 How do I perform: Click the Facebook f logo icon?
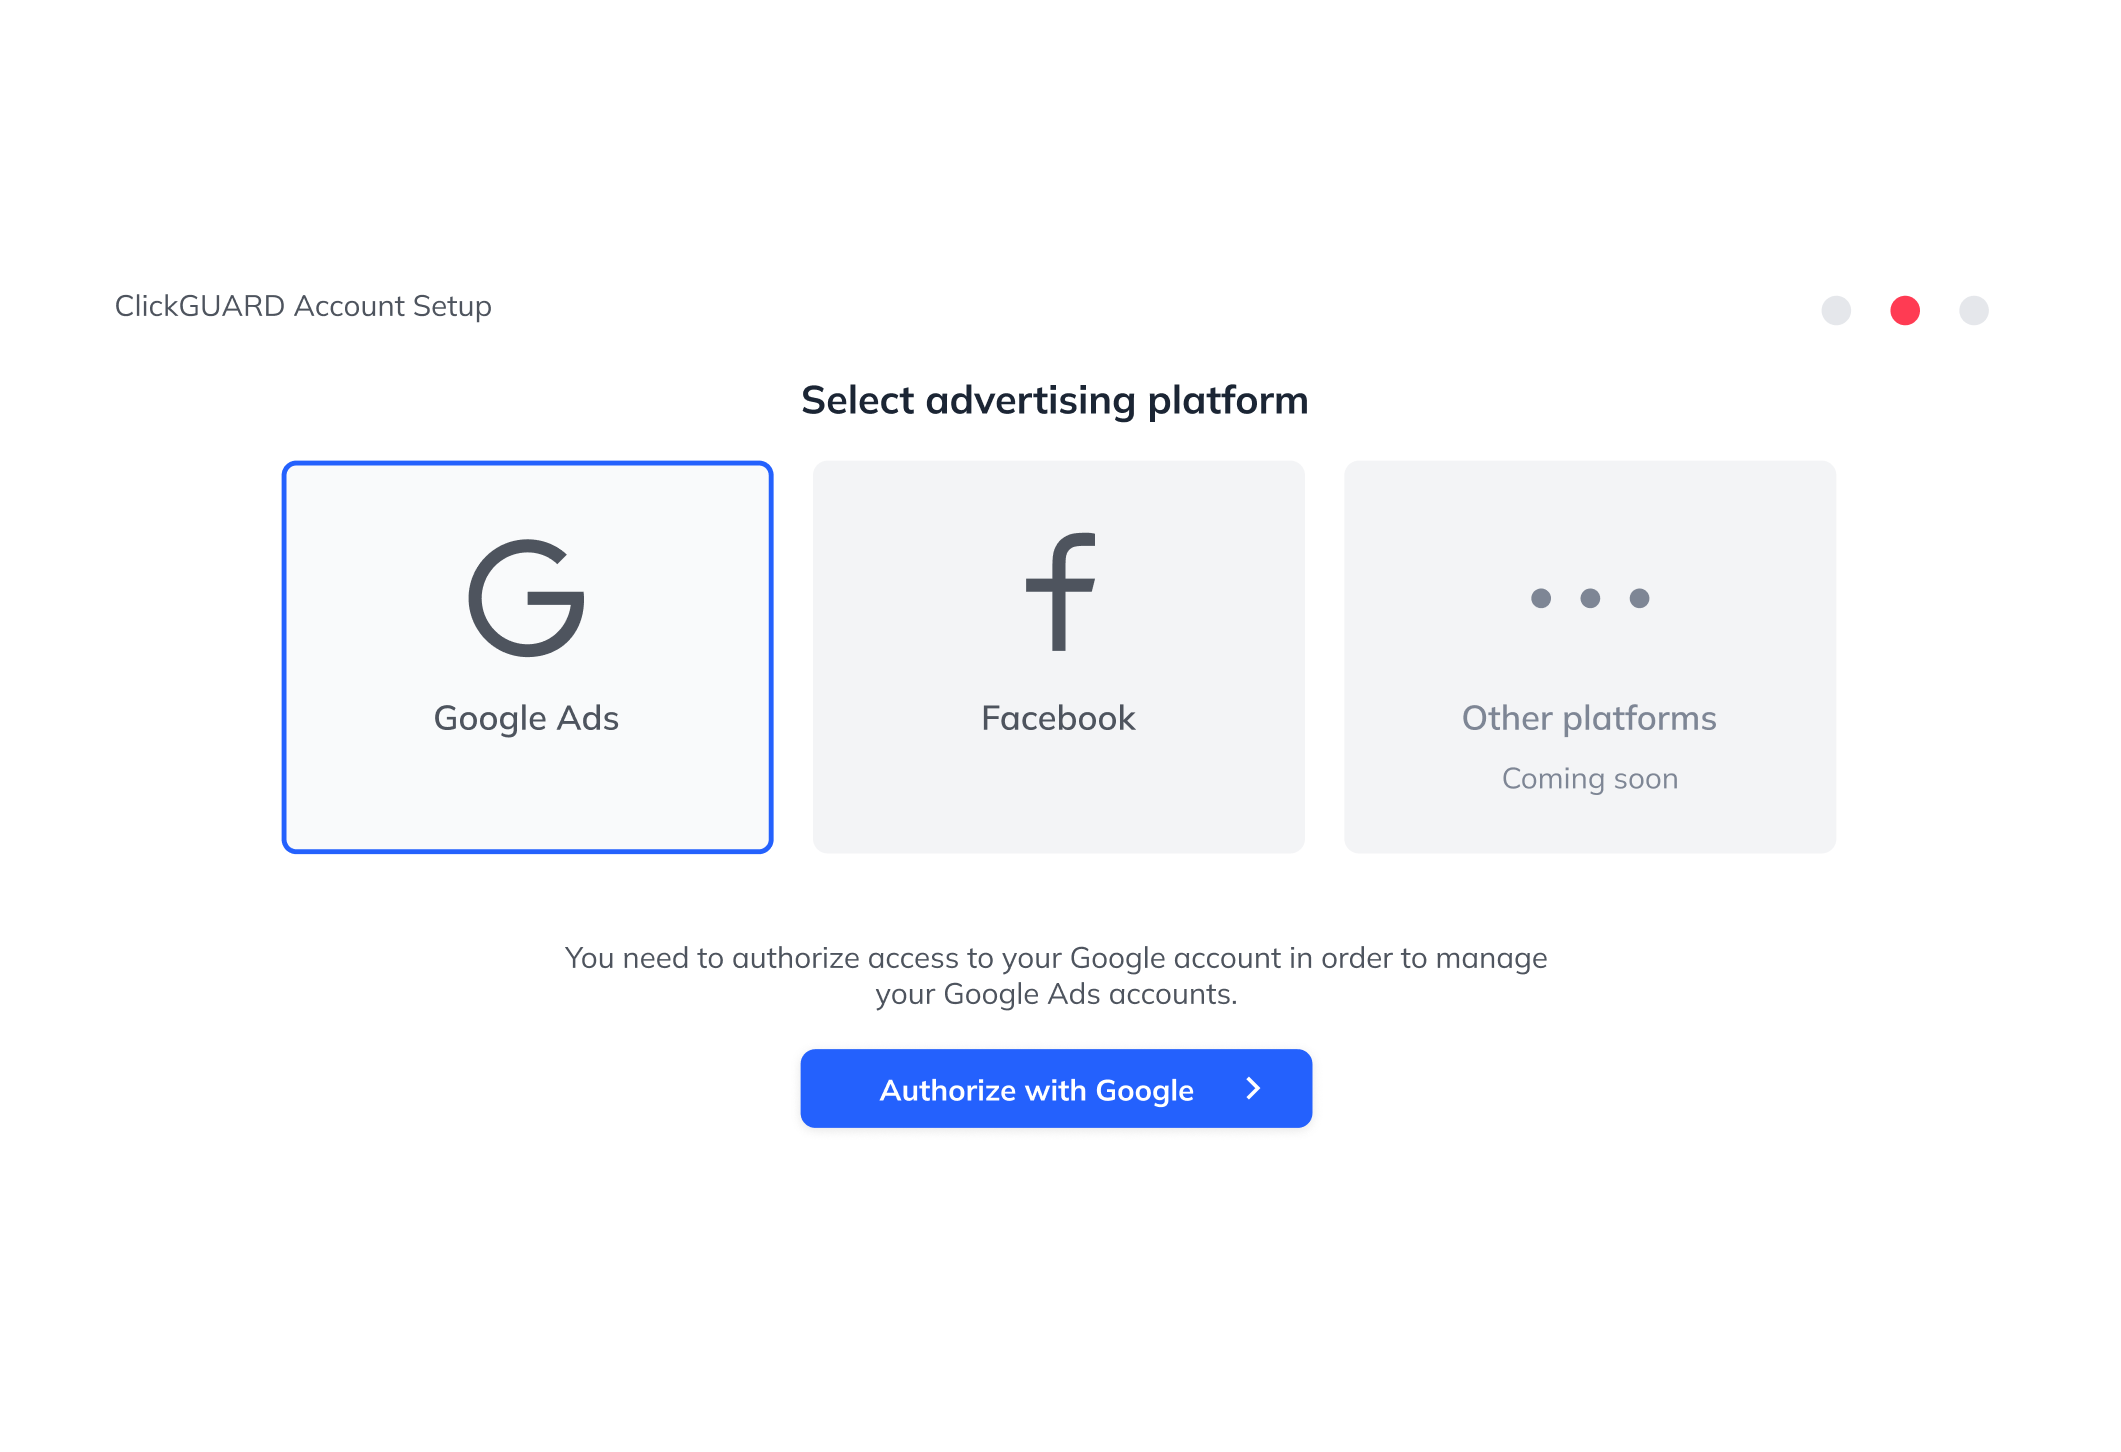pyautogui.click(x=1060, y=592)
